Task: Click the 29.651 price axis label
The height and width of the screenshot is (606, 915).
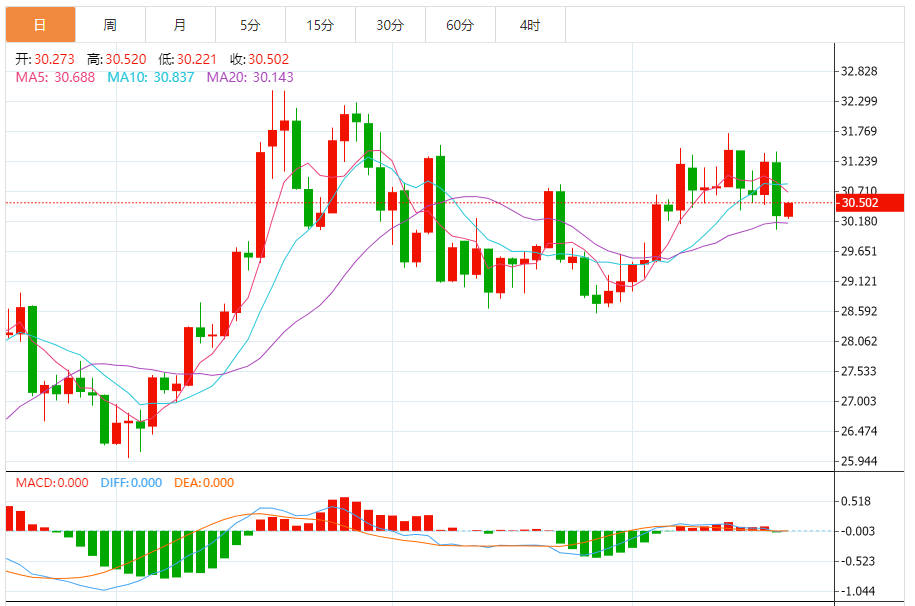Action: pyautogui.click(x=858, y=251)
